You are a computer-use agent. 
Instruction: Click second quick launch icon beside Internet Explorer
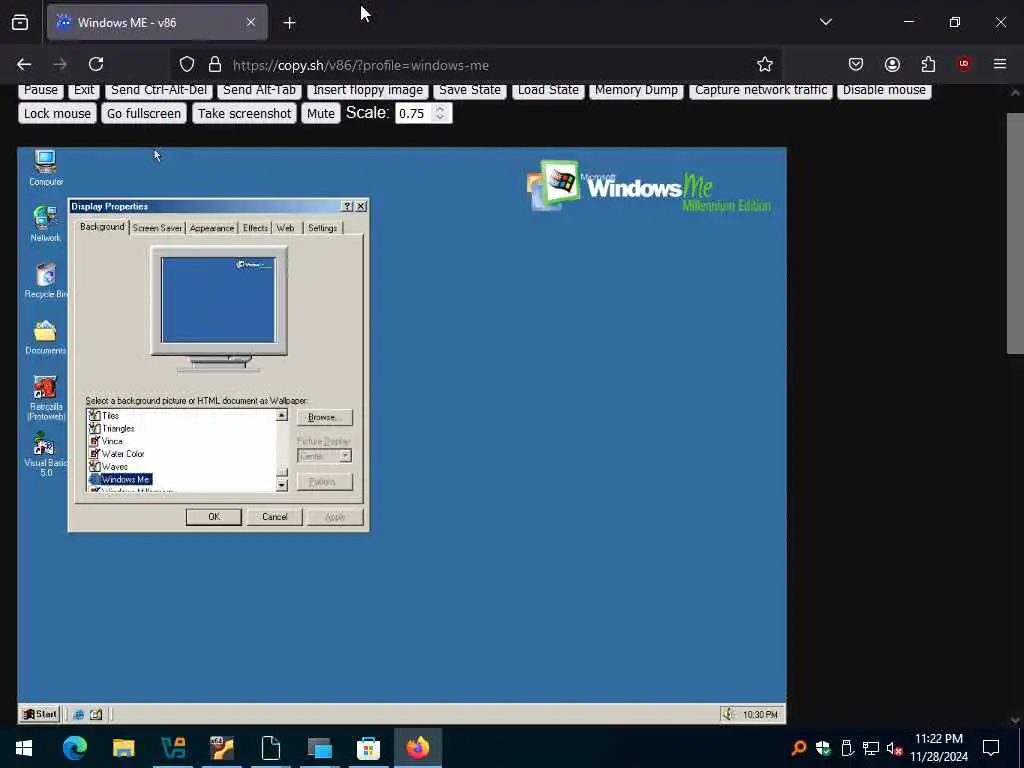coord(96,714)
